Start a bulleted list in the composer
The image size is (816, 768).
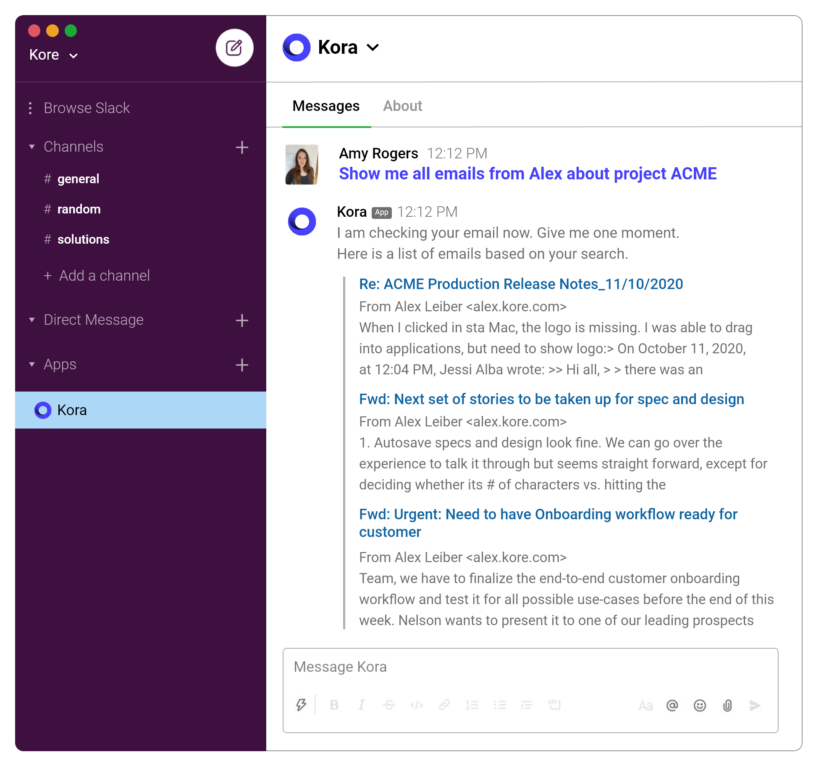(500, 705)
